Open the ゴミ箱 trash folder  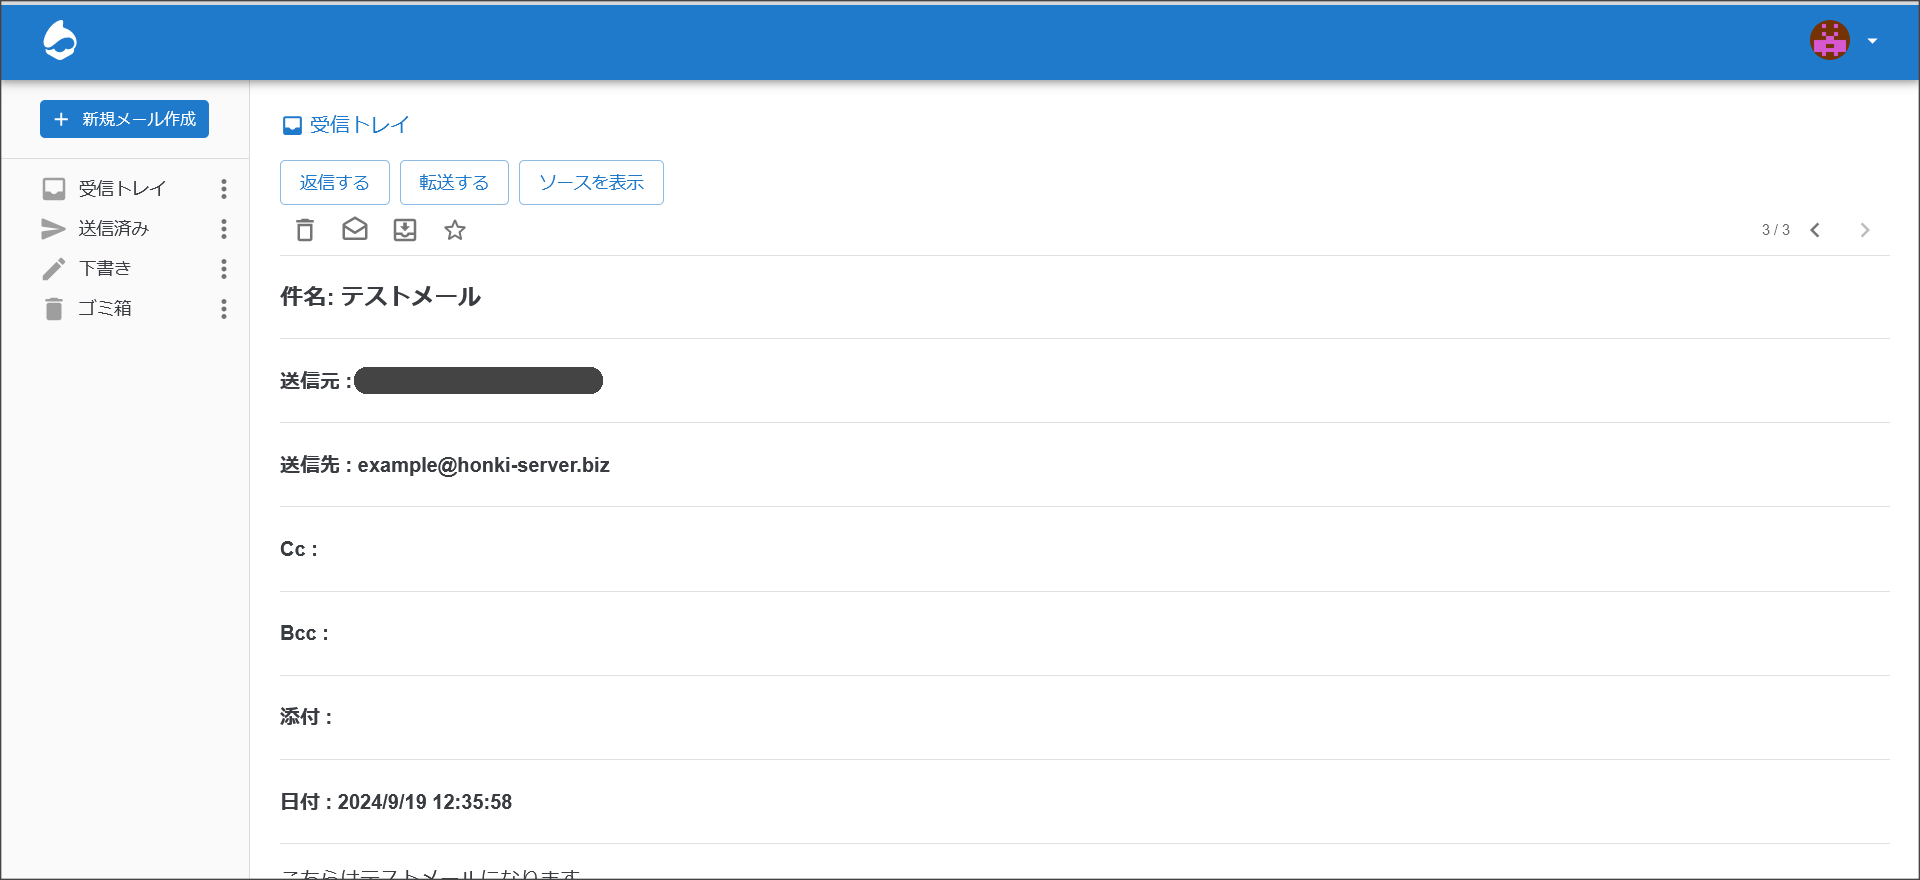(104, 309)
